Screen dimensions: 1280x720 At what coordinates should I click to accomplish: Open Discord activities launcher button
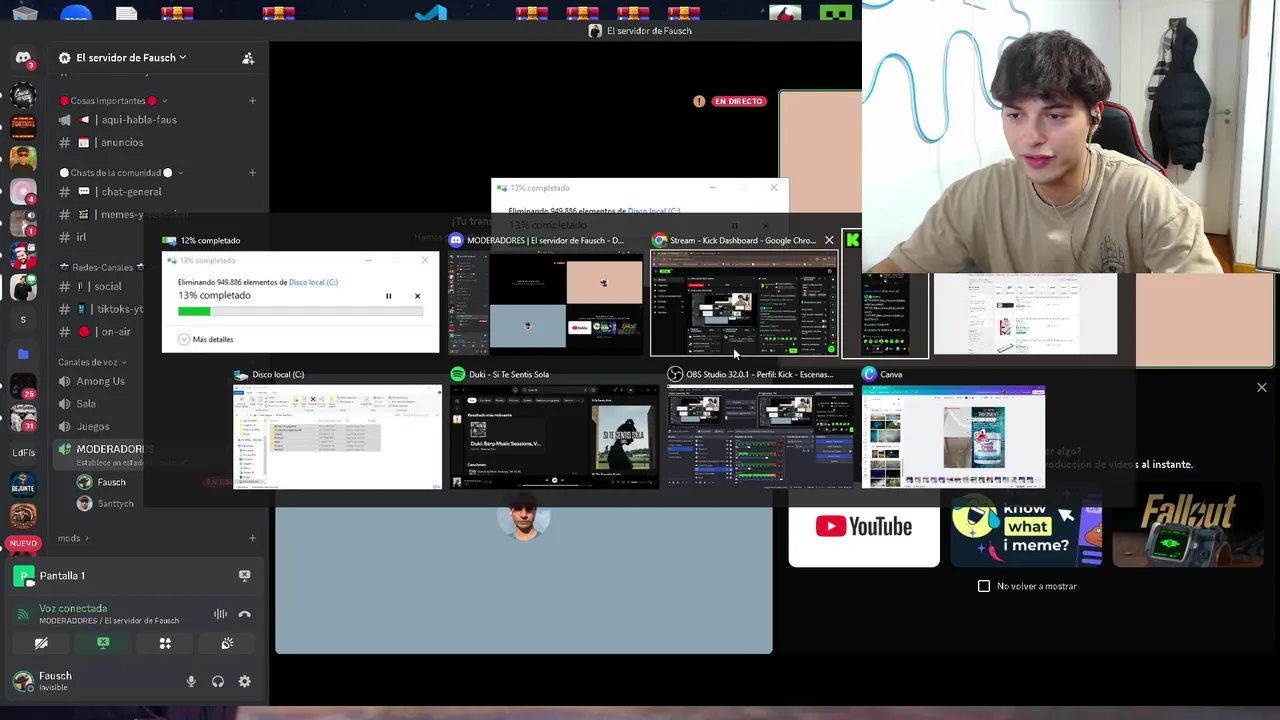click(165, 643)
